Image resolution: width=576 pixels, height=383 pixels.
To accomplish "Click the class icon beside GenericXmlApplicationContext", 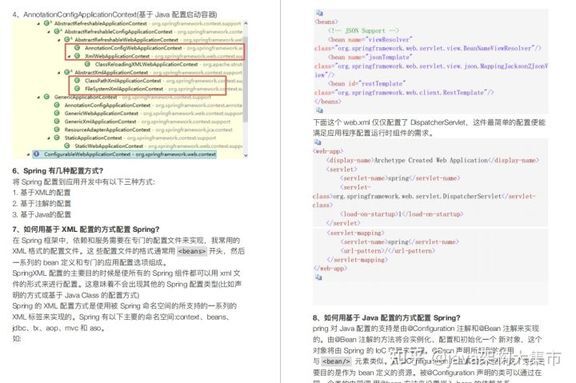I will [x=57, y=121].
